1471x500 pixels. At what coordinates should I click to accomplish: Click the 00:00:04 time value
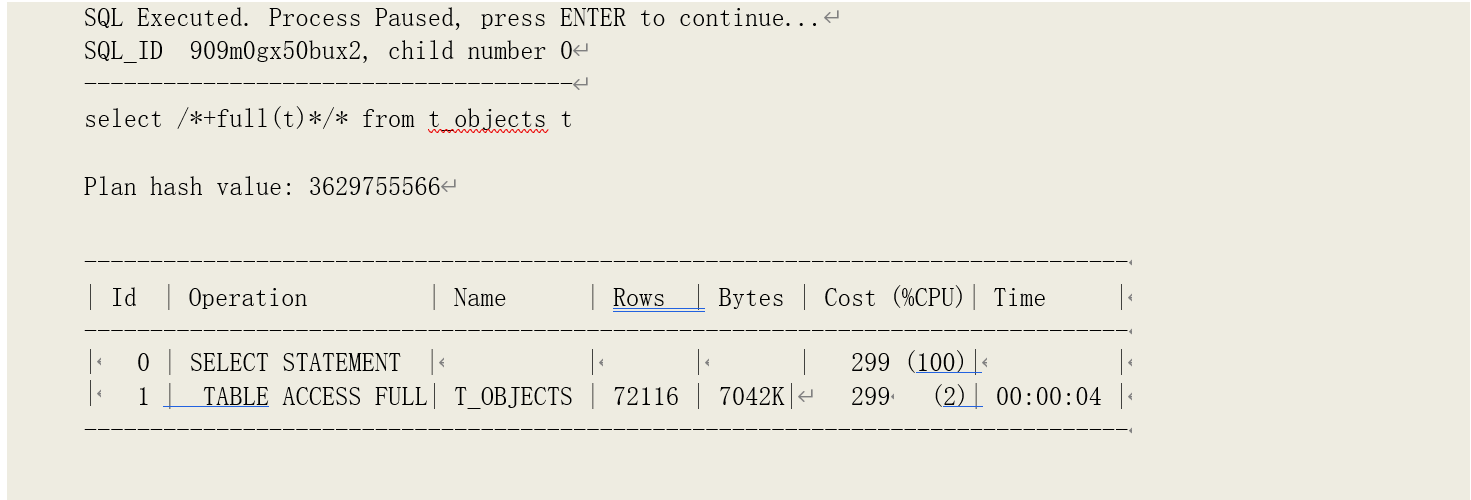click(x=1049, y=397)
